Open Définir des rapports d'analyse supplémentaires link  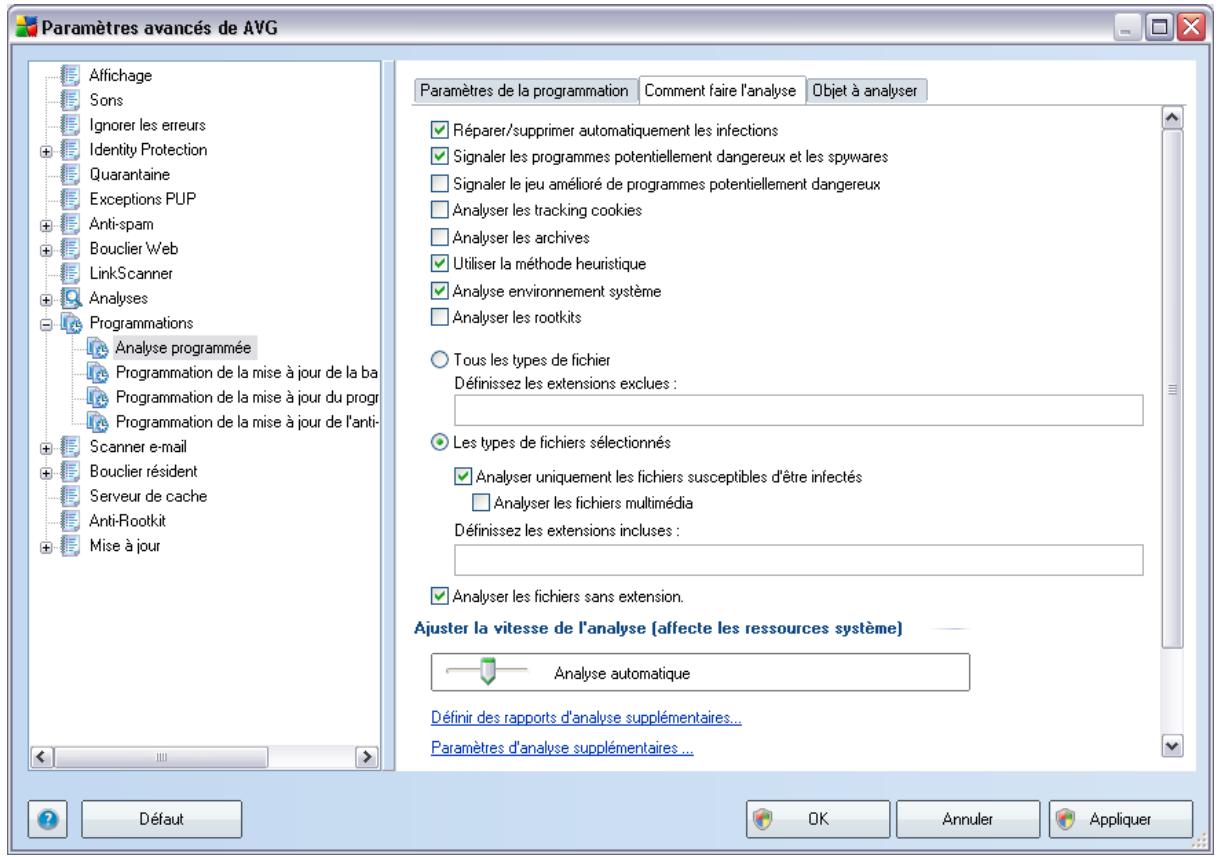(586, 718)
